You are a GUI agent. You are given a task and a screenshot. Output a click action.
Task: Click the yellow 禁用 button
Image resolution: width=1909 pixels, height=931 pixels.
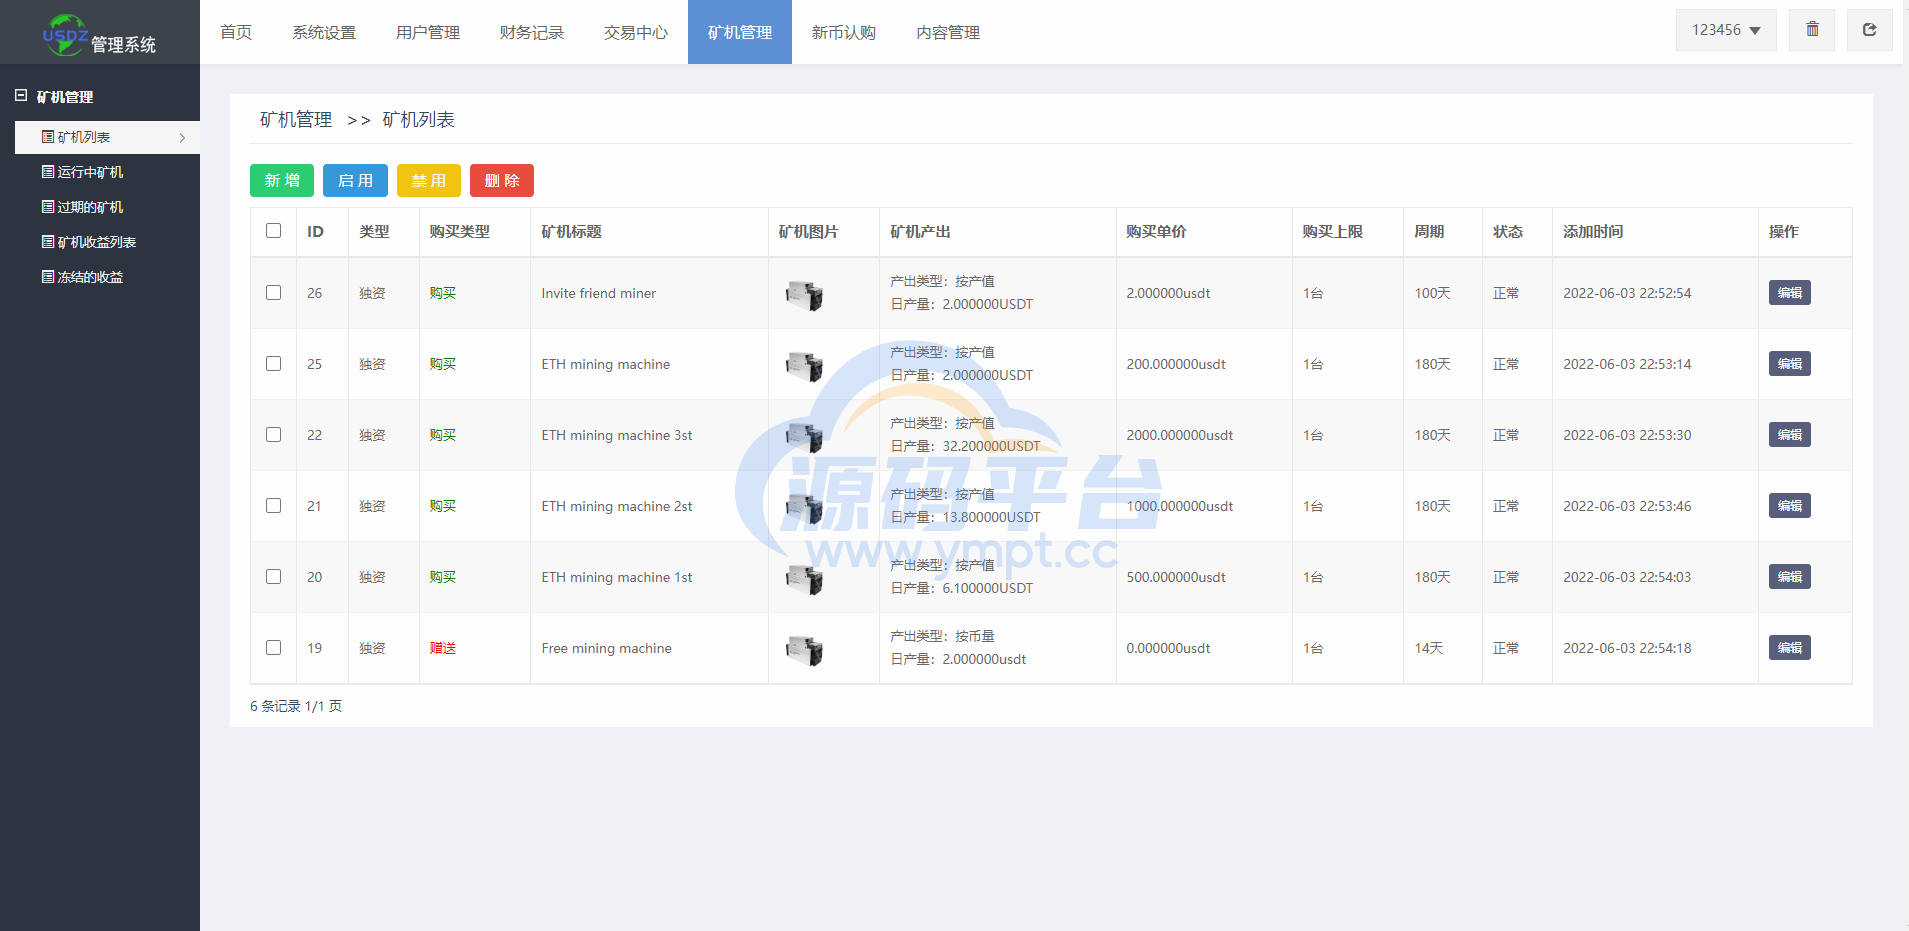click(x=429, y=181)
